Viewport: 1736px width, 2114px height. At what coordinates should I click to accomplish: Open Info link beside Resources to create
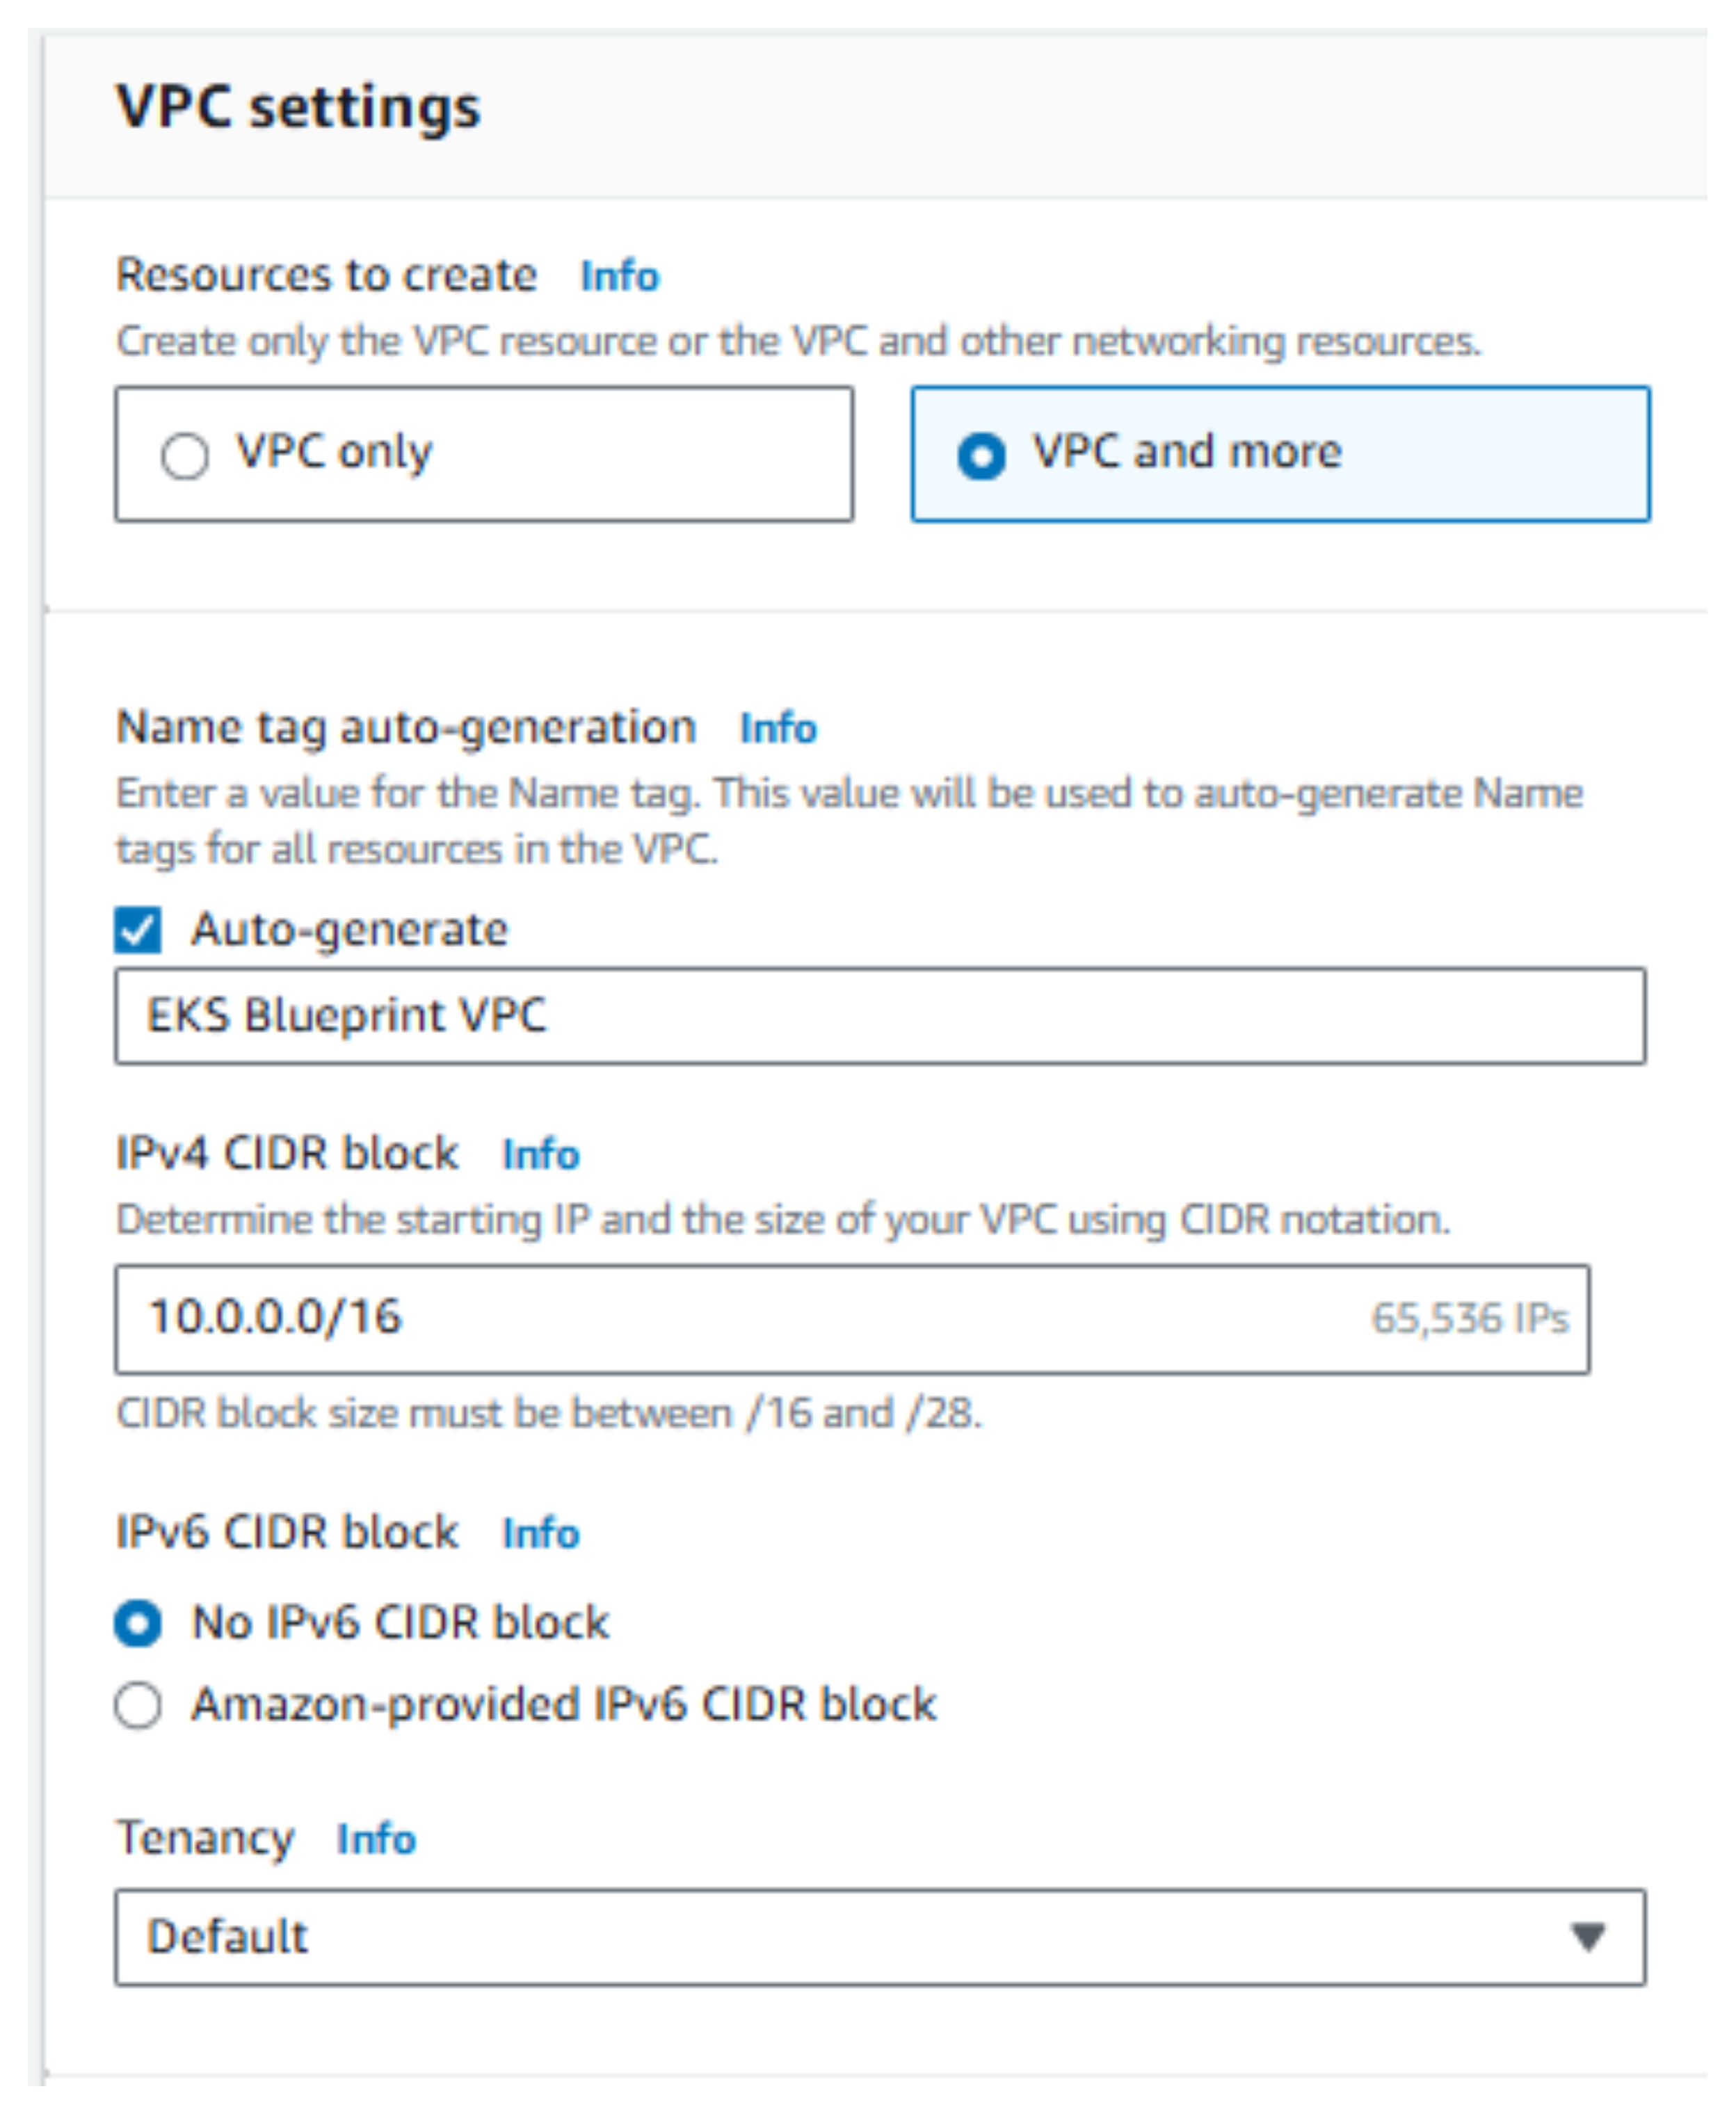point(620,276)
